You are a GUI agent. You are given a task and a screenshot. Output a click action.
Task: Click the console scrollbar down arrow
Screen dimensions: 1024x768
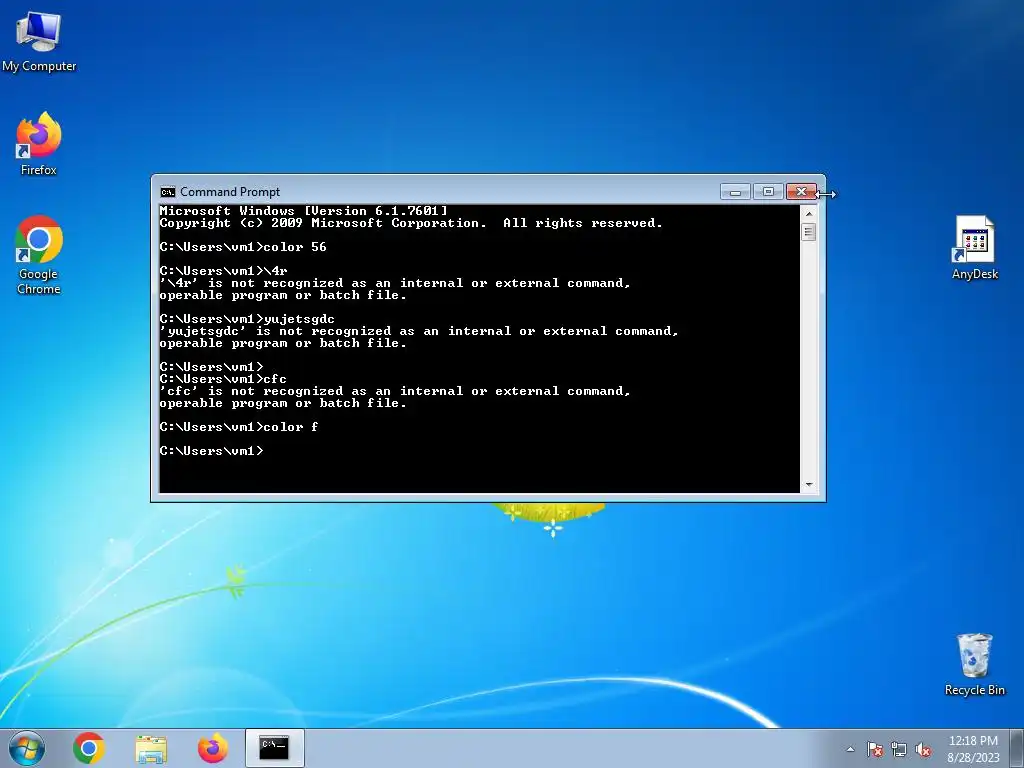tap(808, 485)
